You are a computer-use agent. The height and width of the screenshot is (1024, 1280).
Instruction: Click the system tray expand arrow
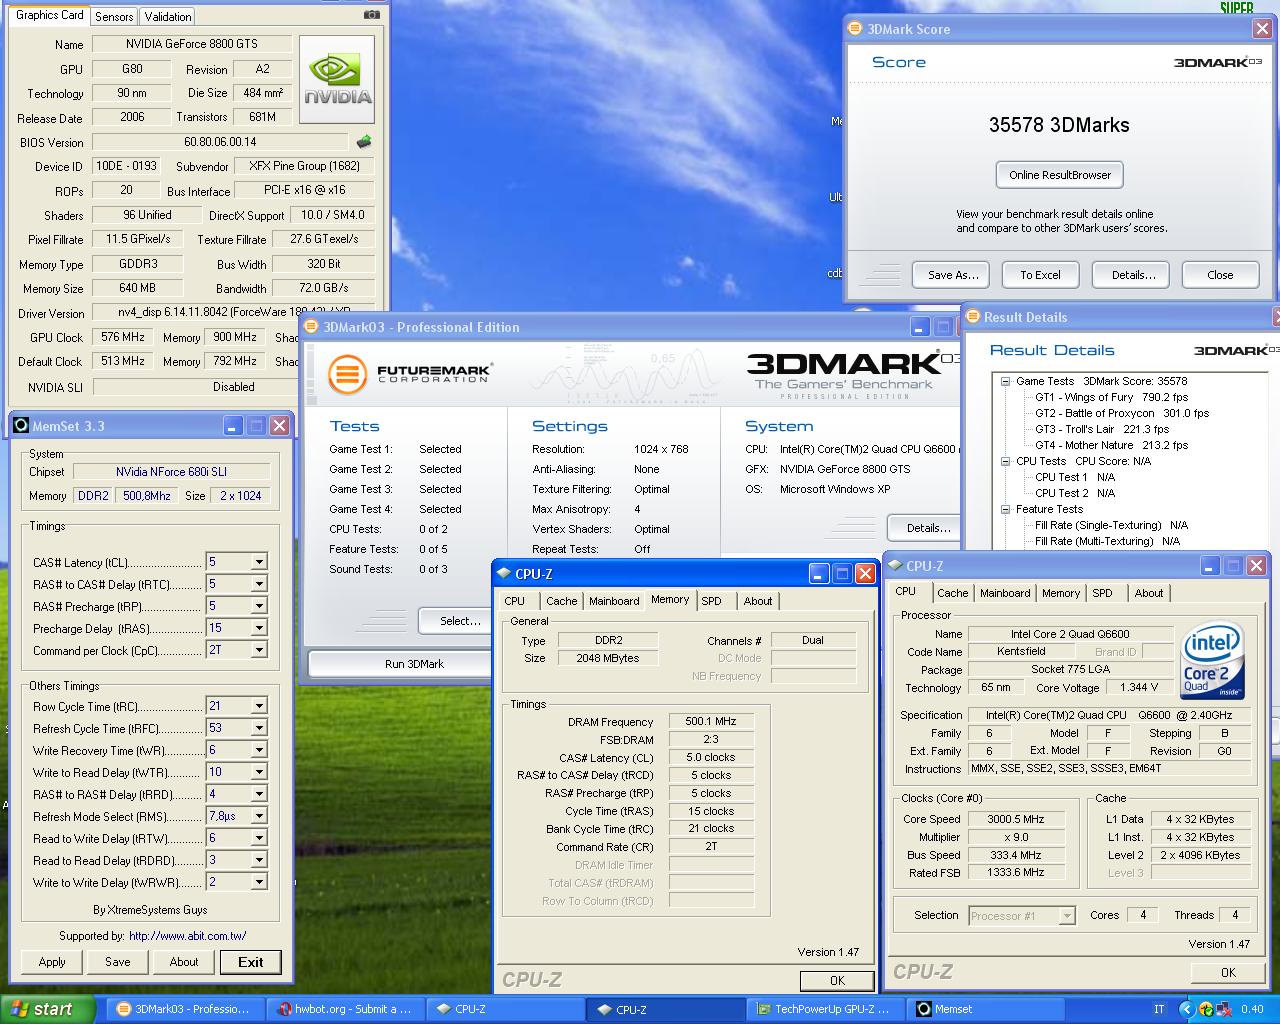(x=1187, y=1009)
